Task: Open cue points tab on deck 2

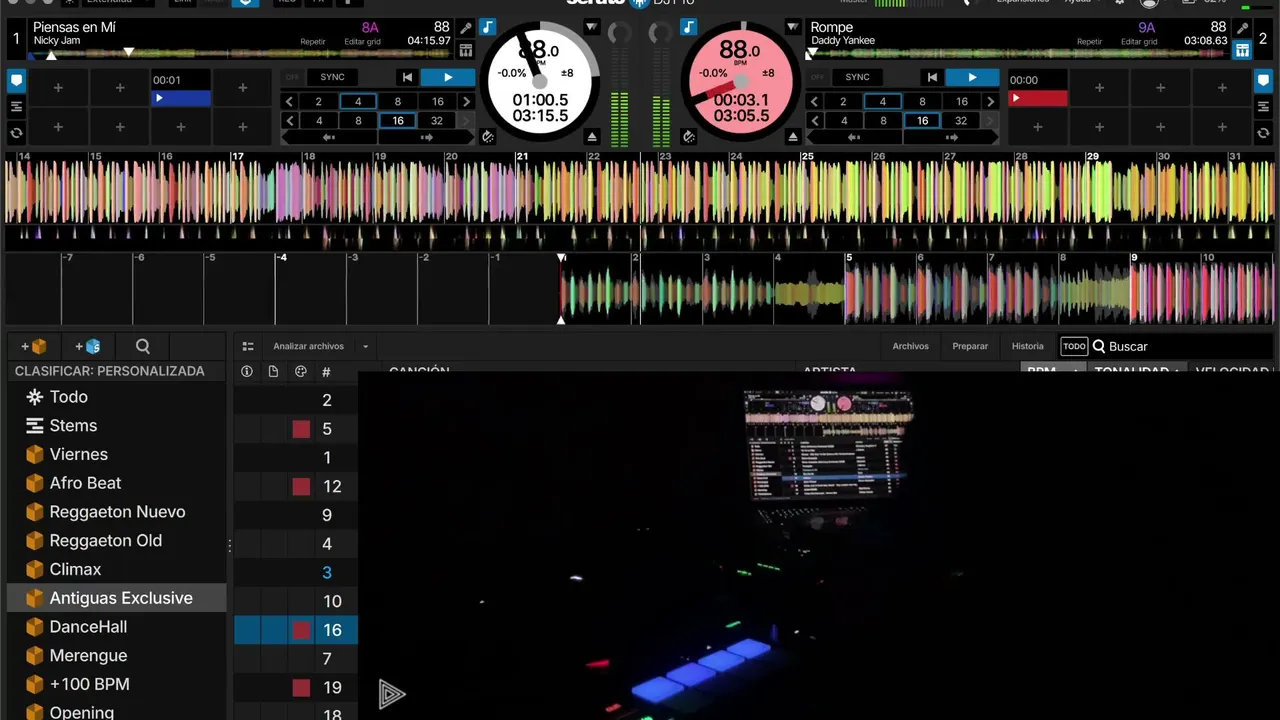Action: [1263, 80]
